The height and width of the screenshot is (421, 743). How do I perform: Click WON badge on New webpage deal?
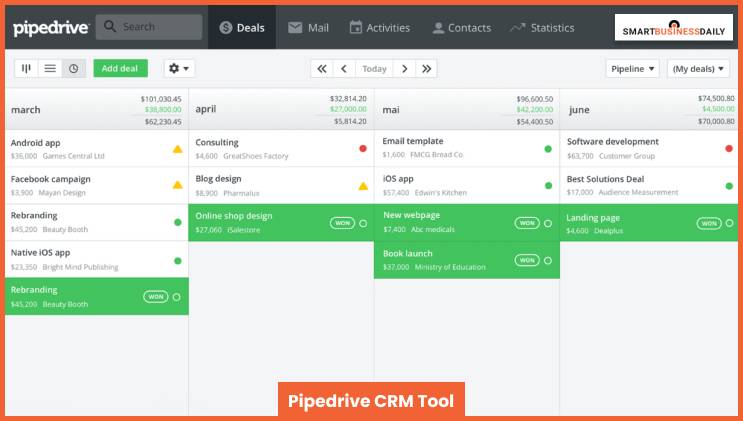pyautogui.click(x=527, y=223)
